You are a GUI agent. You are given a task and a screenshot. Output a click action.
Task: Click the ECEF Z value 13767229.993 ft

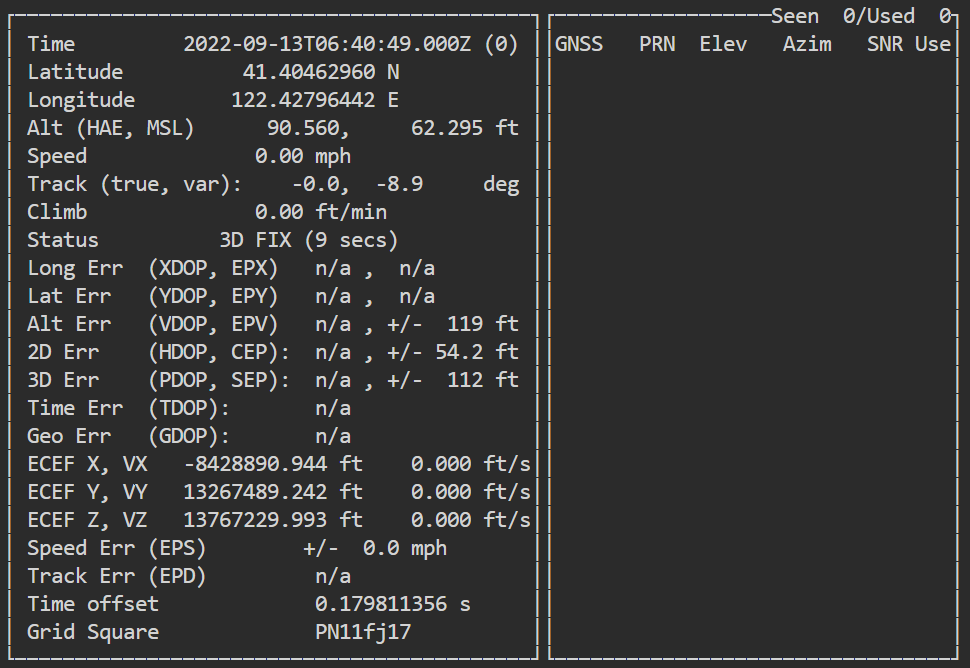click(x=273, y=520)
